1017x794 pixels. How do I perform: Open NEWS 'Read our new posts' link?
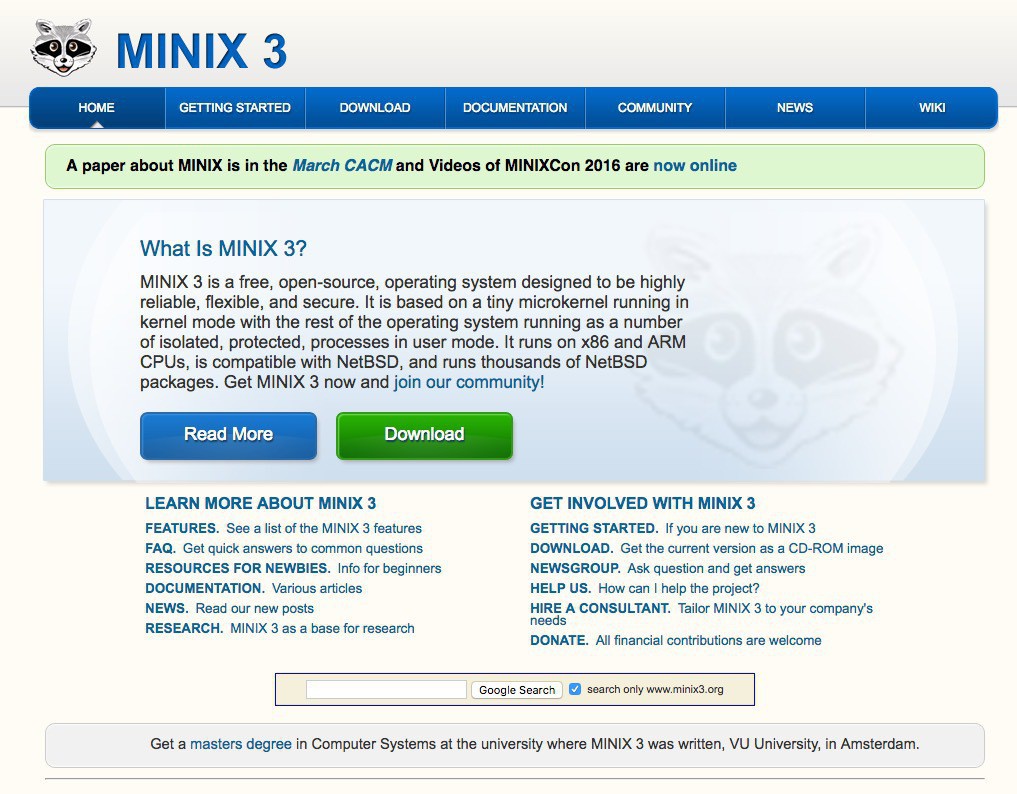[230, 608]
